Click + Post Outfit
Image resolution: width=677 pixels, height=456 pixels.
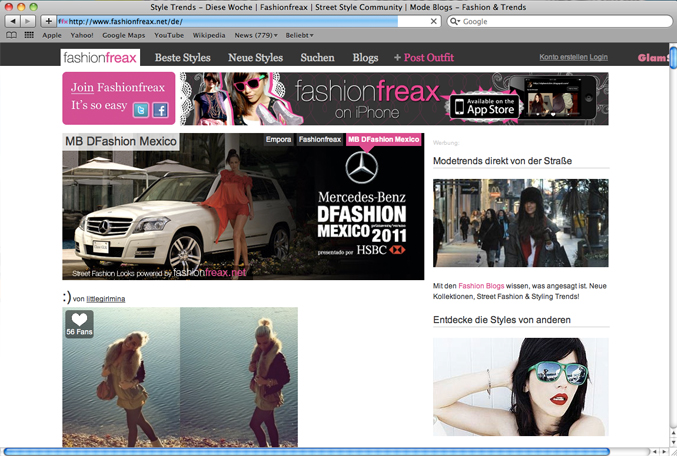pos(424,57)
